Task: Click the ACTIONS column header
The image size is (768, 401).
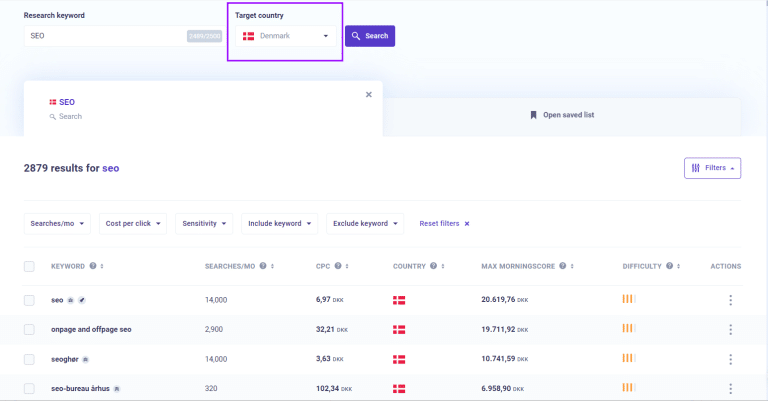Action: [725, 266]
